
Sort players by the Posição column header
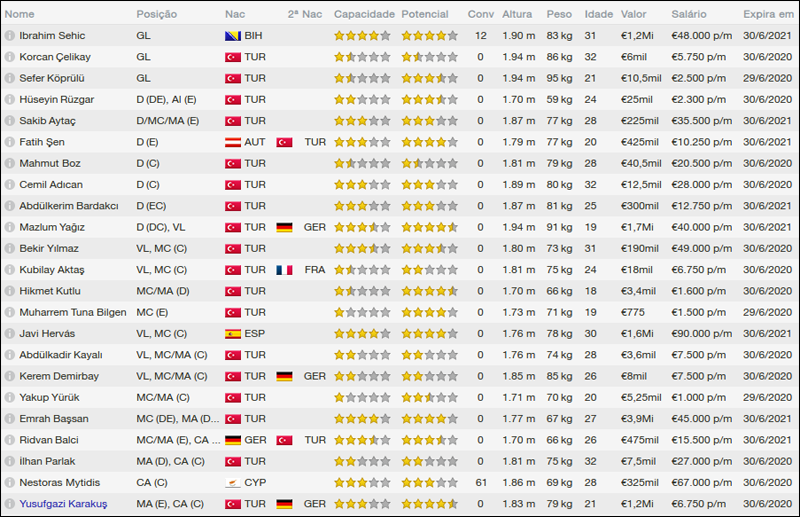point(157,15)
